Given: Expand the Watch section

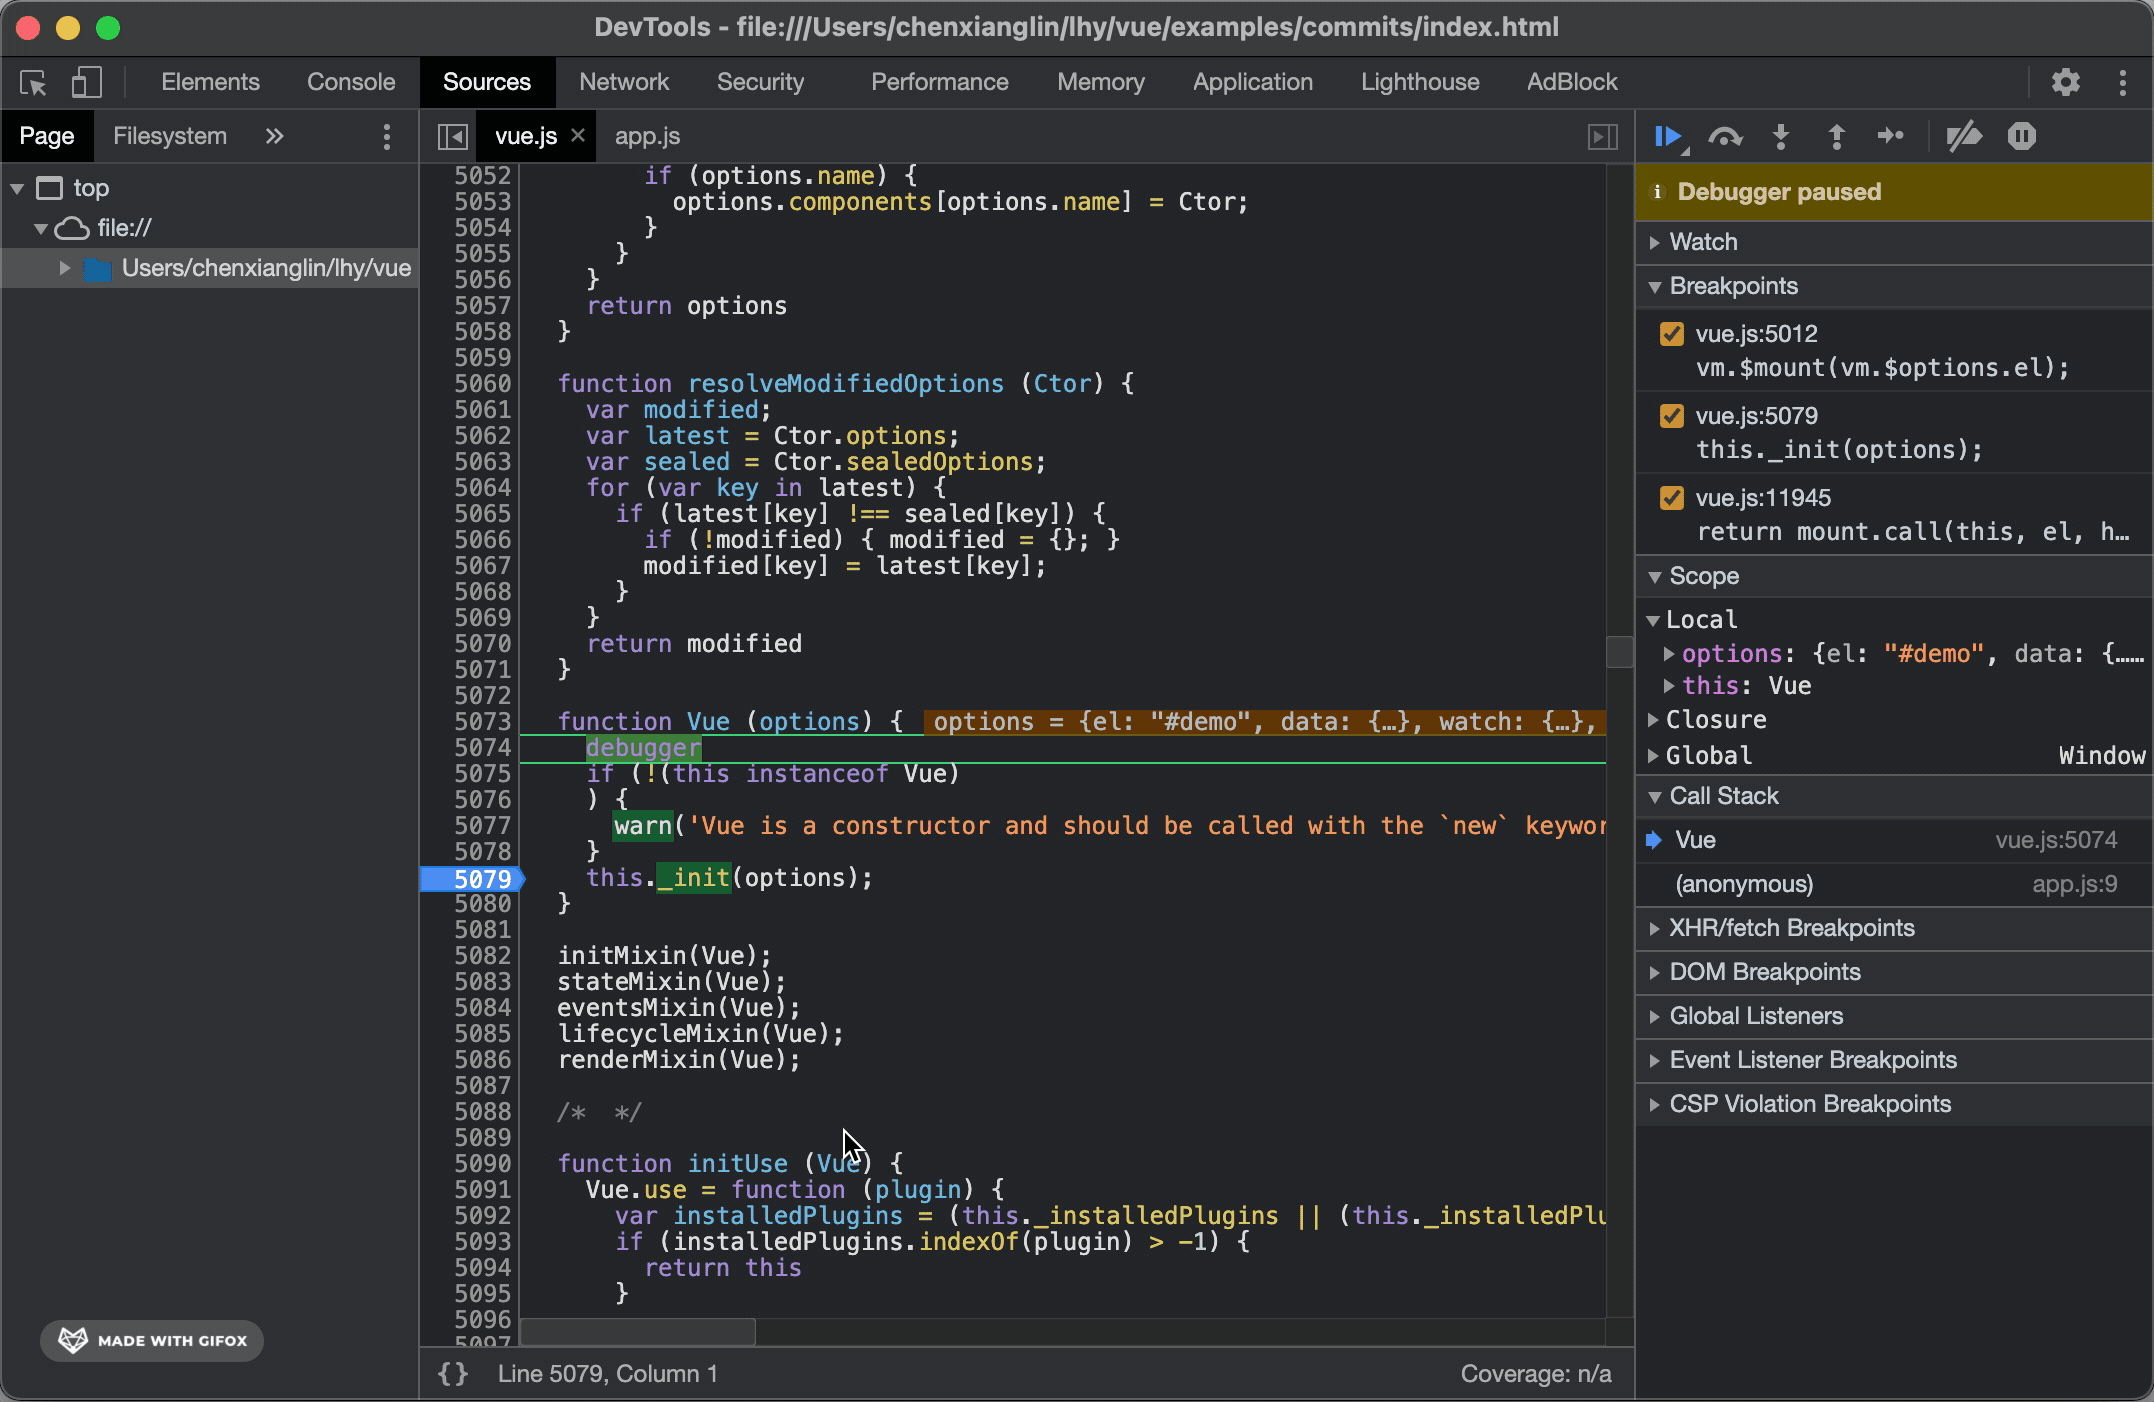Looking at the screenshot, I should click(x=1703, y=242).
